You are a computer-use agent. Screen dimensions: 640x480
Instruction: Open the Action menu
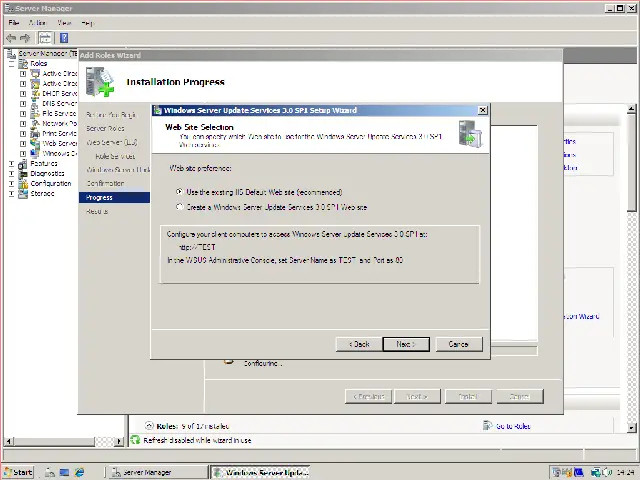pos(38,23)
